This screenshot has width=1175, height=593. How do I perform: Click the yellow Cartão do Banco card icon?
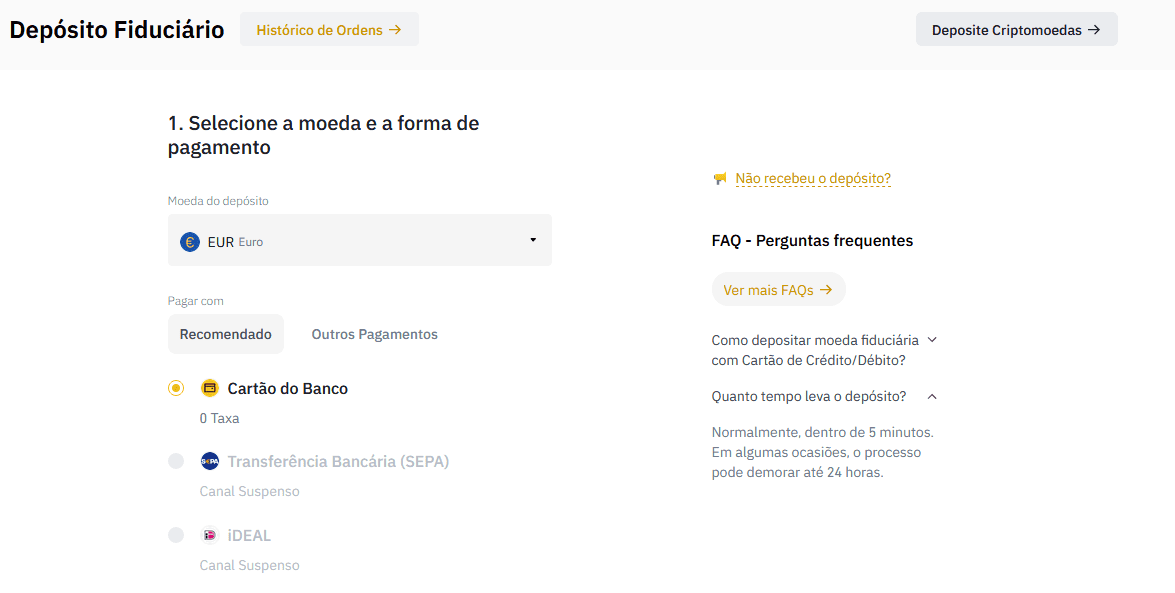209,388
